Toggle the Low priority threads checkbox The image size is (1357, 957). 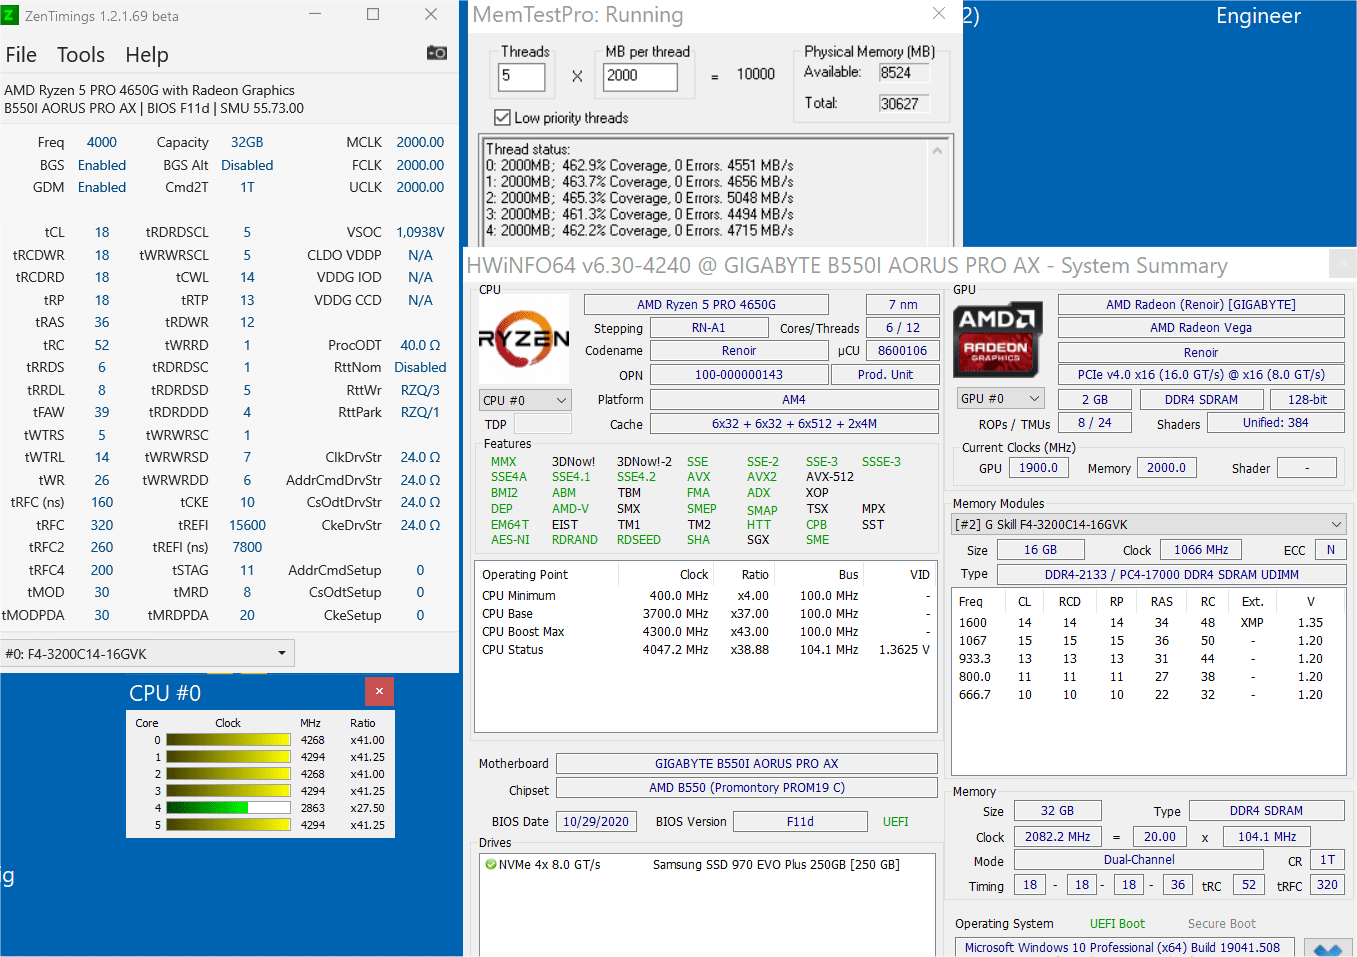[x=502, y=117]
